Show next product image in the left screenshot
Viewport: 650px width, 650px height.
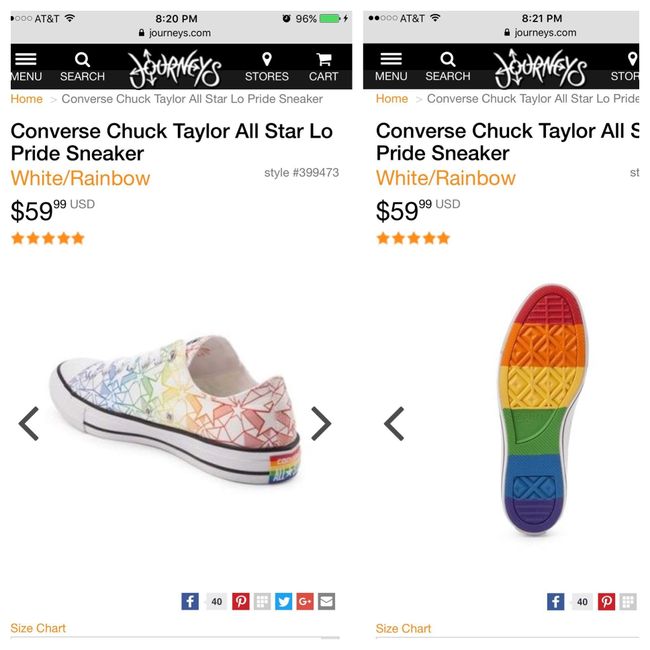pyautogui.click(x=320, y=424)
